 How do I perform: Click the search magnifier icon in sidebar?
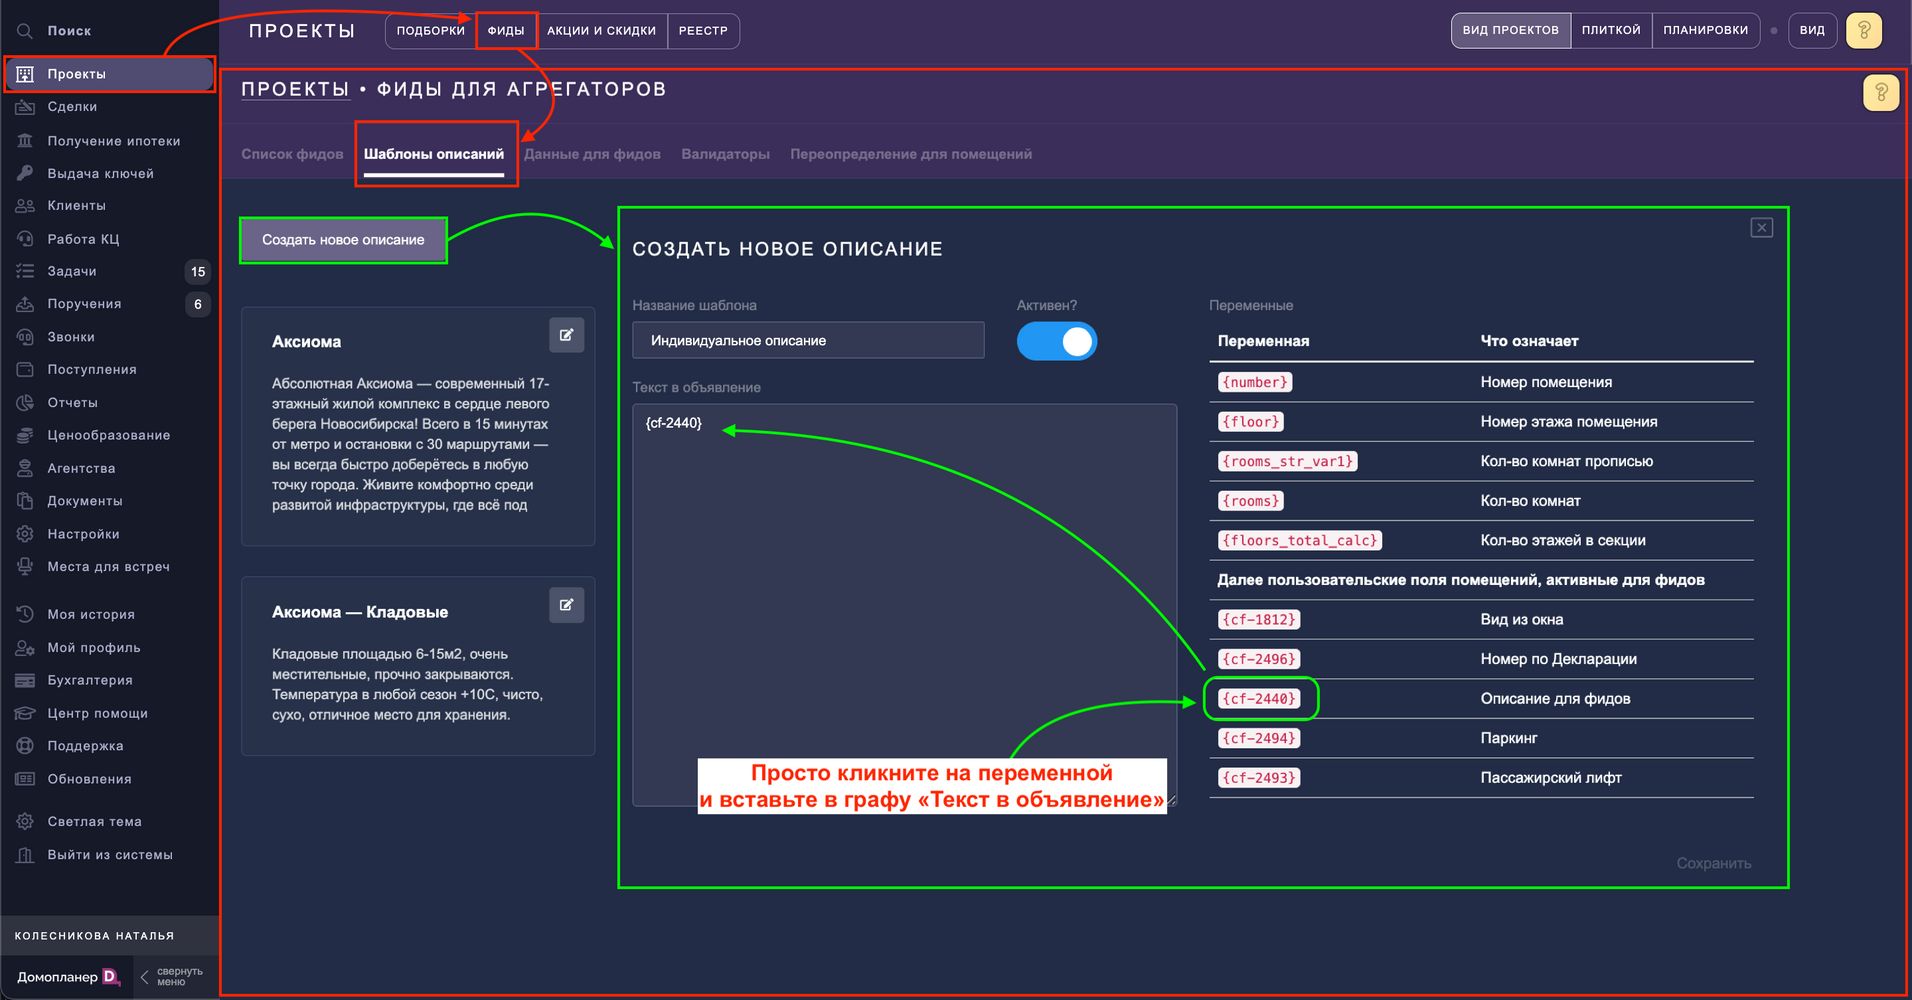pyautogui.click(x=25, y=31)
